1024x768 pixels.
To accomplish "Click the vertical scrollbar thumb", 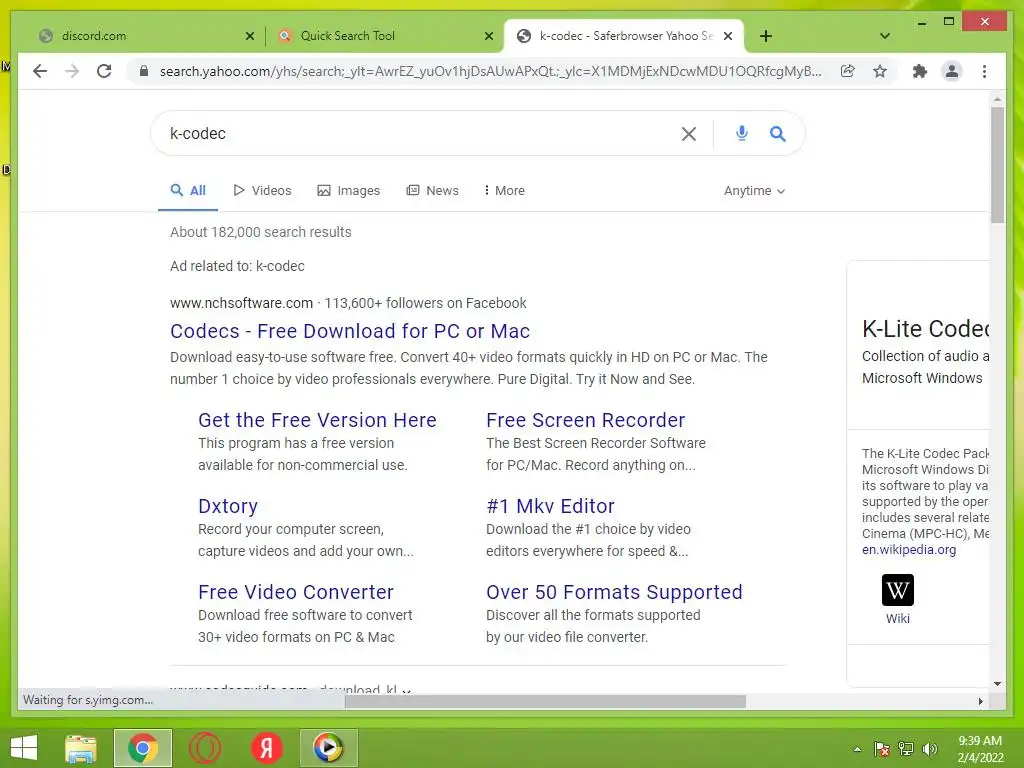I will click(x=997, y=165).
